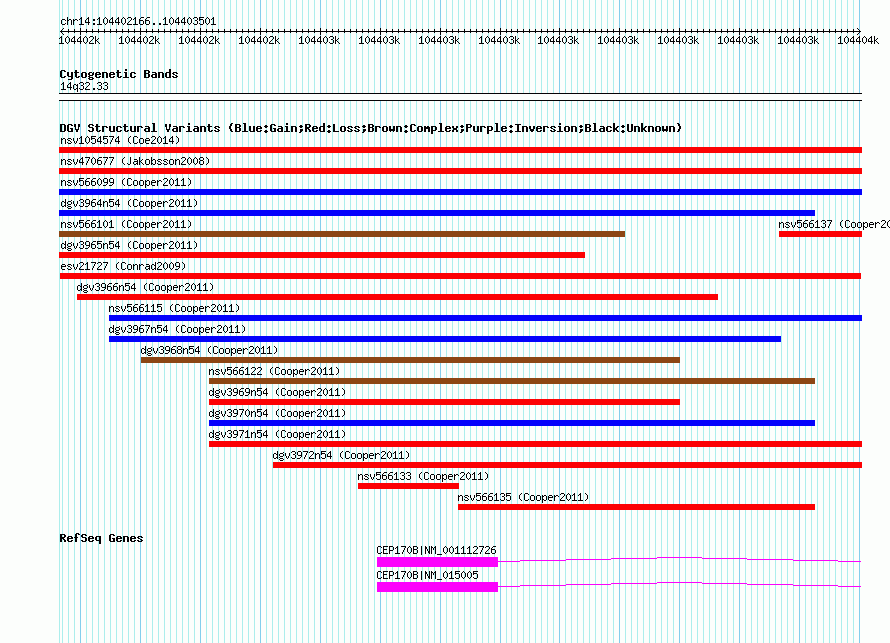
Task: Click the 104404k ruler tick label
Action: [858, 40]
